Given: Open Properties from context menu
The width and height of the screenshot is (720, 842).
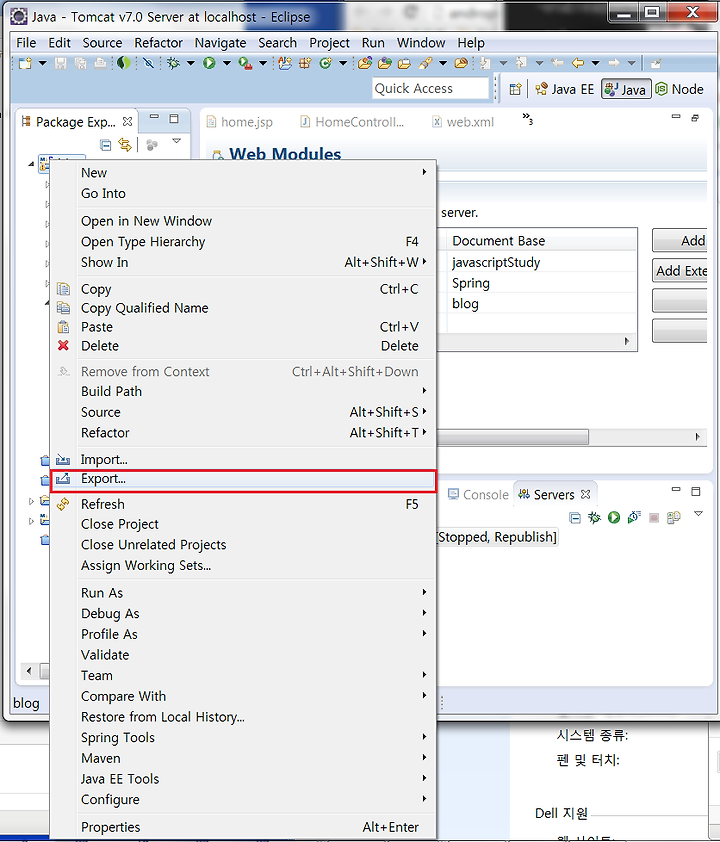Looking at the screenshot, I should [243, 827].
